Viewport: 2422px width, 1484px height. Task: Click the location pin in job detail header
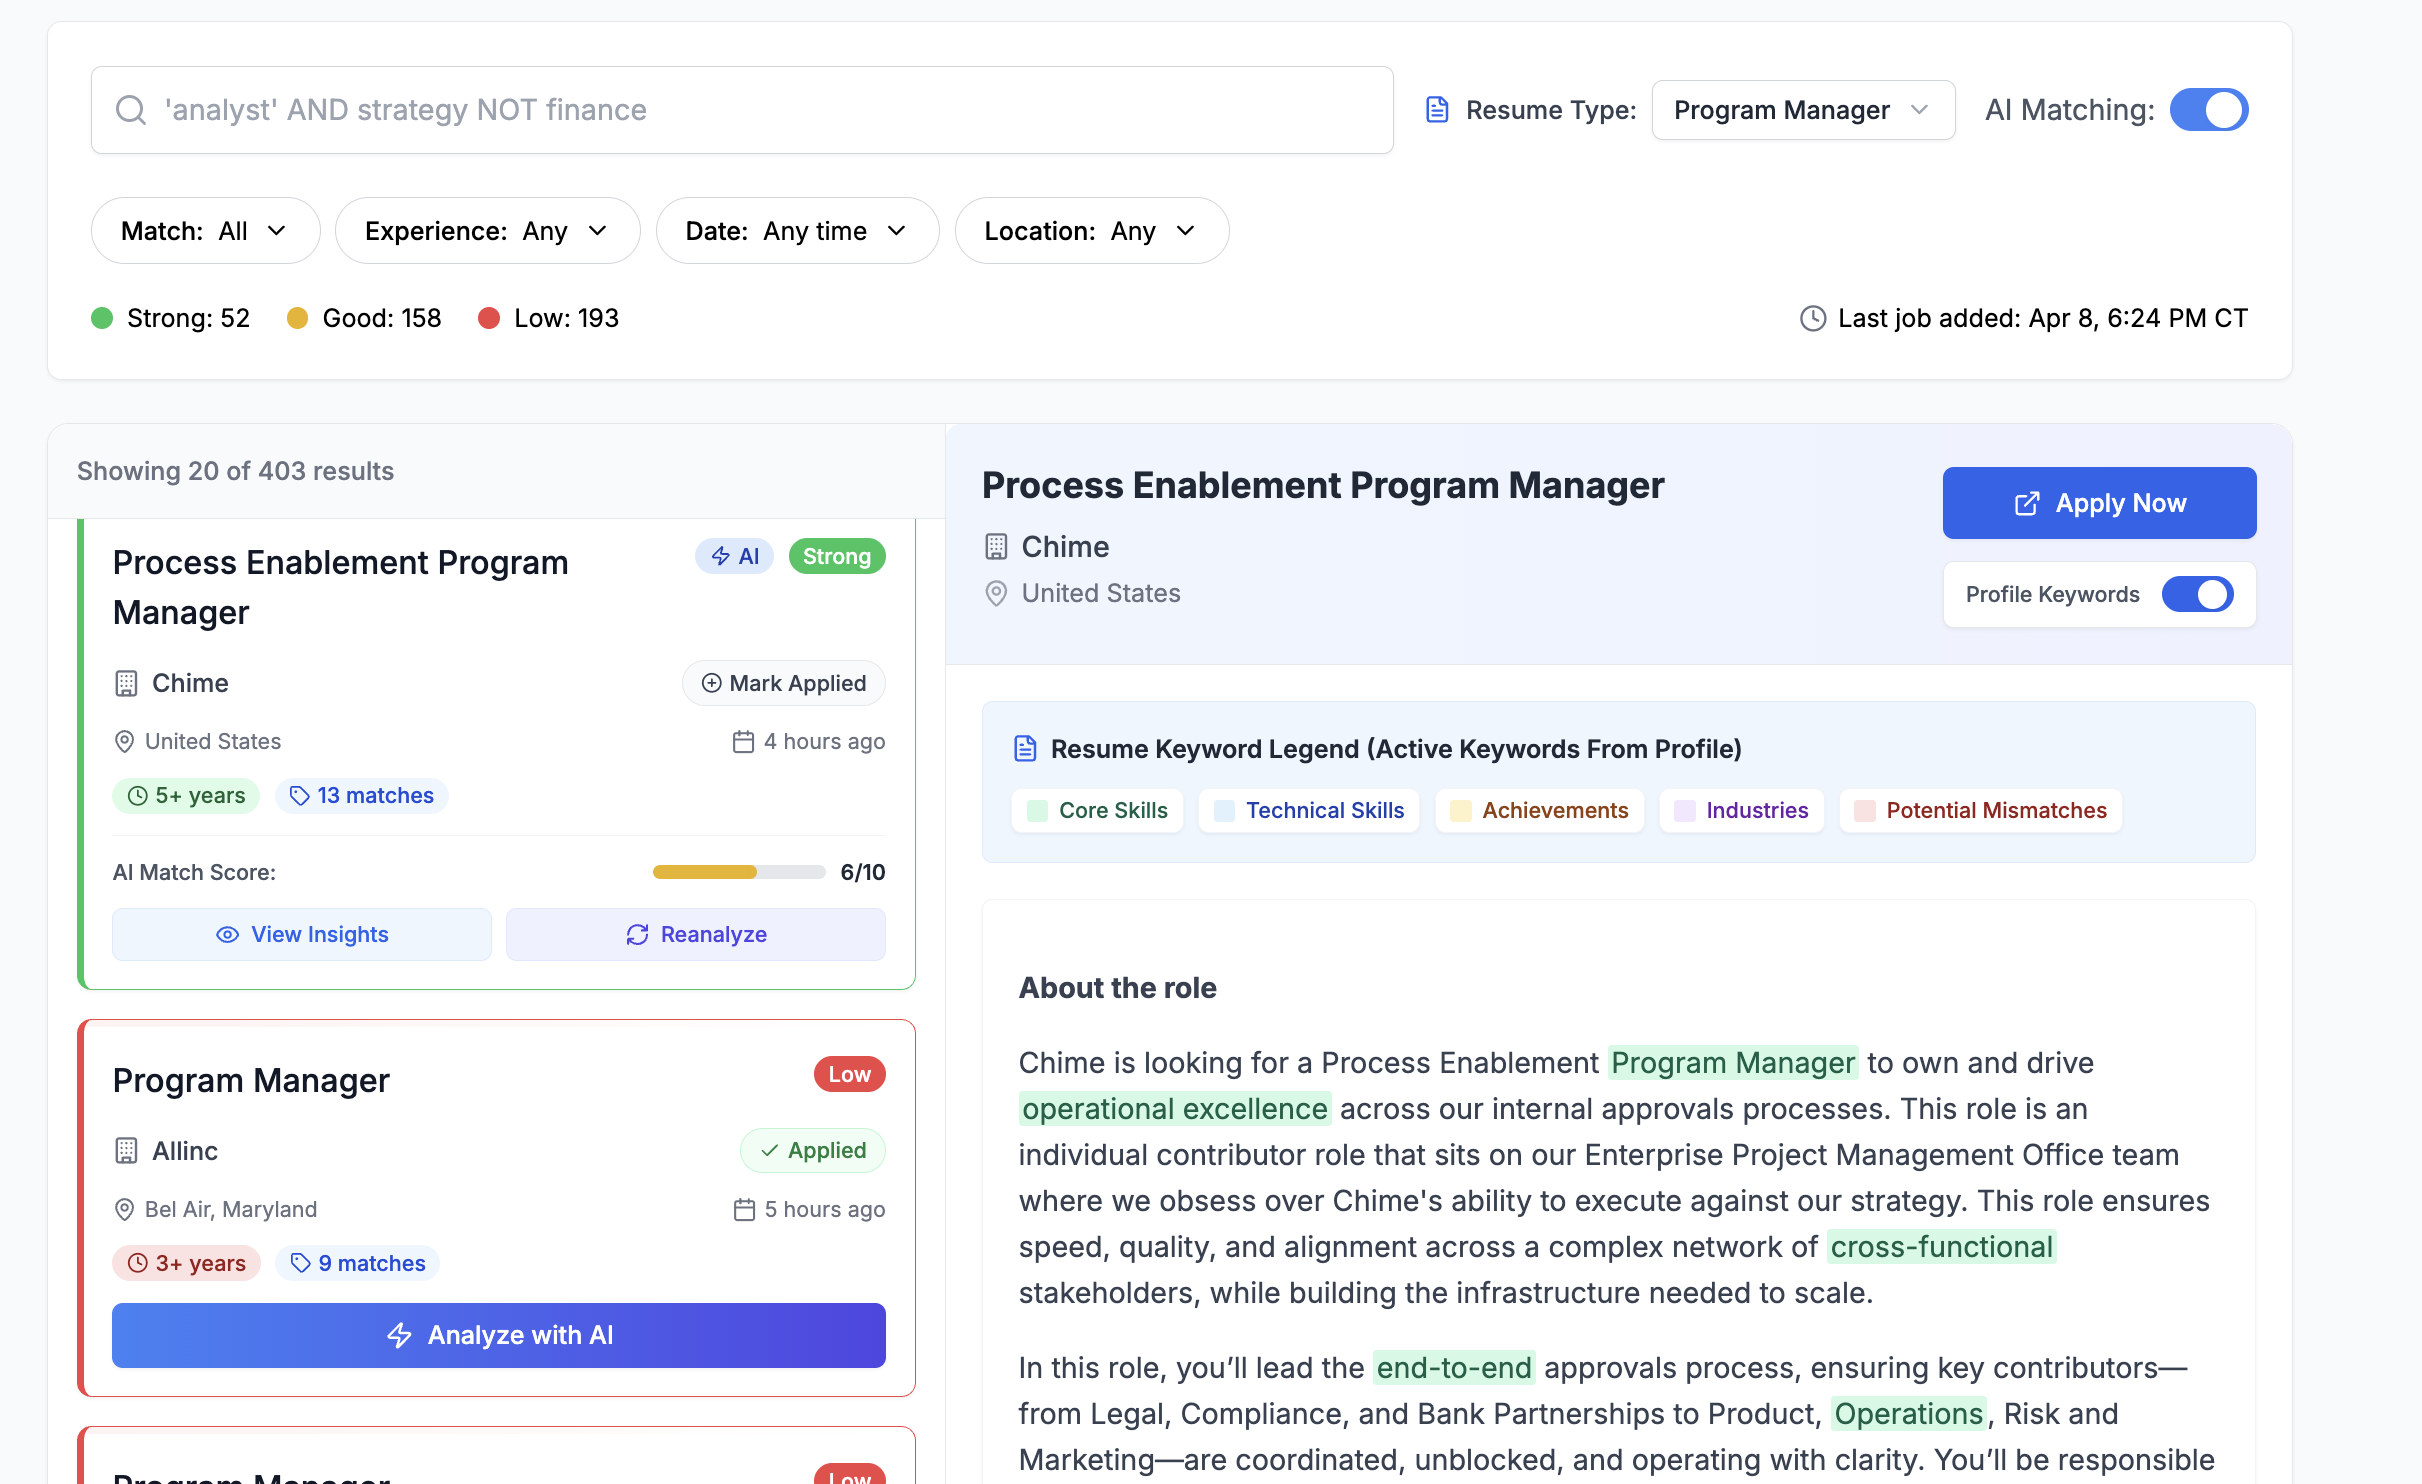[x=996, y=593]
